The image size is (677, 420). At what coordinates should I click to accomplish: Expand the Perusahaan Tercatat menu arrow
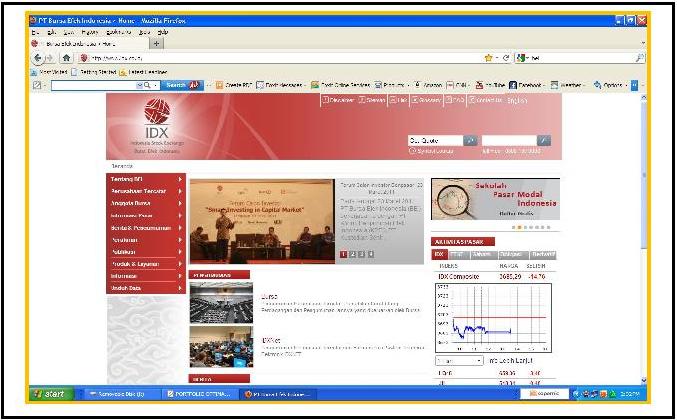click(180, 191)
